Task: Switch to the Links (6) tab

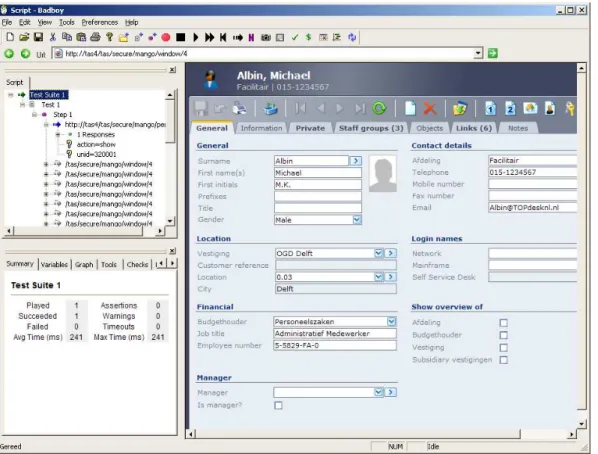Action: point(474,128)
